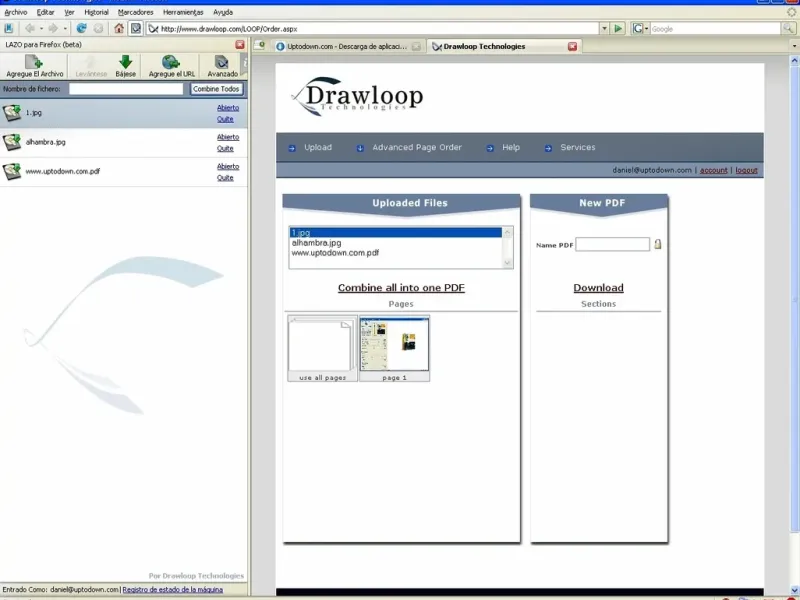This screenshot has height=600, width=800.
Task: Open the URL history dropdown arrow
Action: click(604, 29)
